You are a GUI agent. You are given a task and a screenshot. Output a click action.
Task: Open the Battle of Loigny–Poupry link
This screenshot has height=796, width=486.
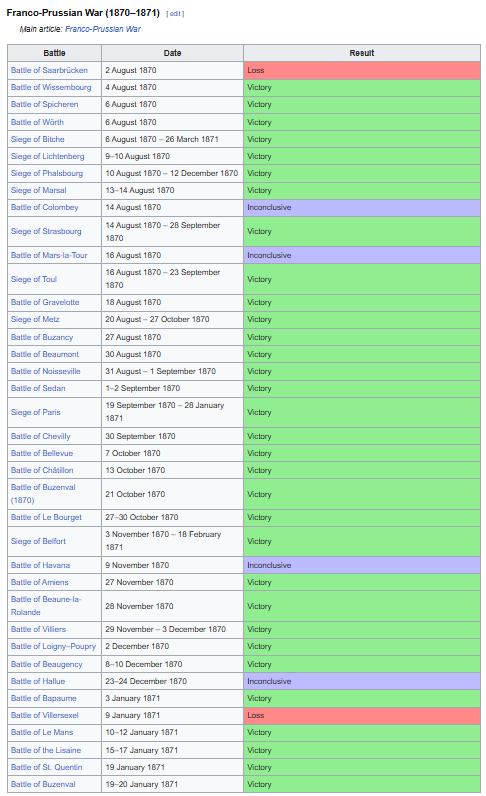[x=53, y=646]
